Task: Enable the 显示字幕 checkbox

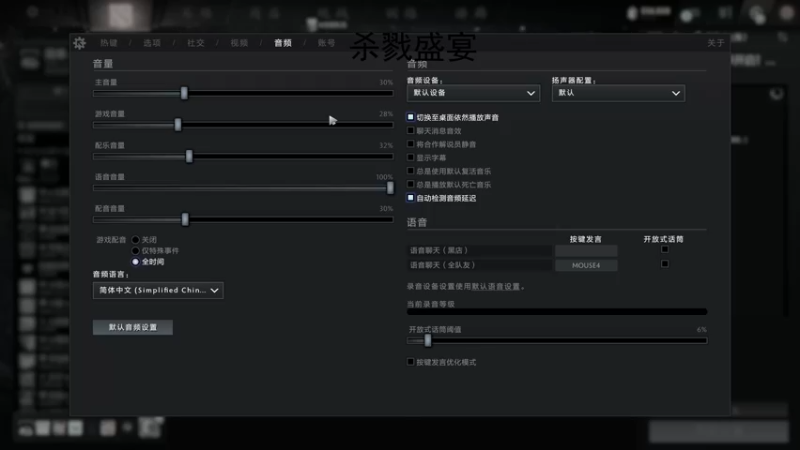Action: pos(411,157)
